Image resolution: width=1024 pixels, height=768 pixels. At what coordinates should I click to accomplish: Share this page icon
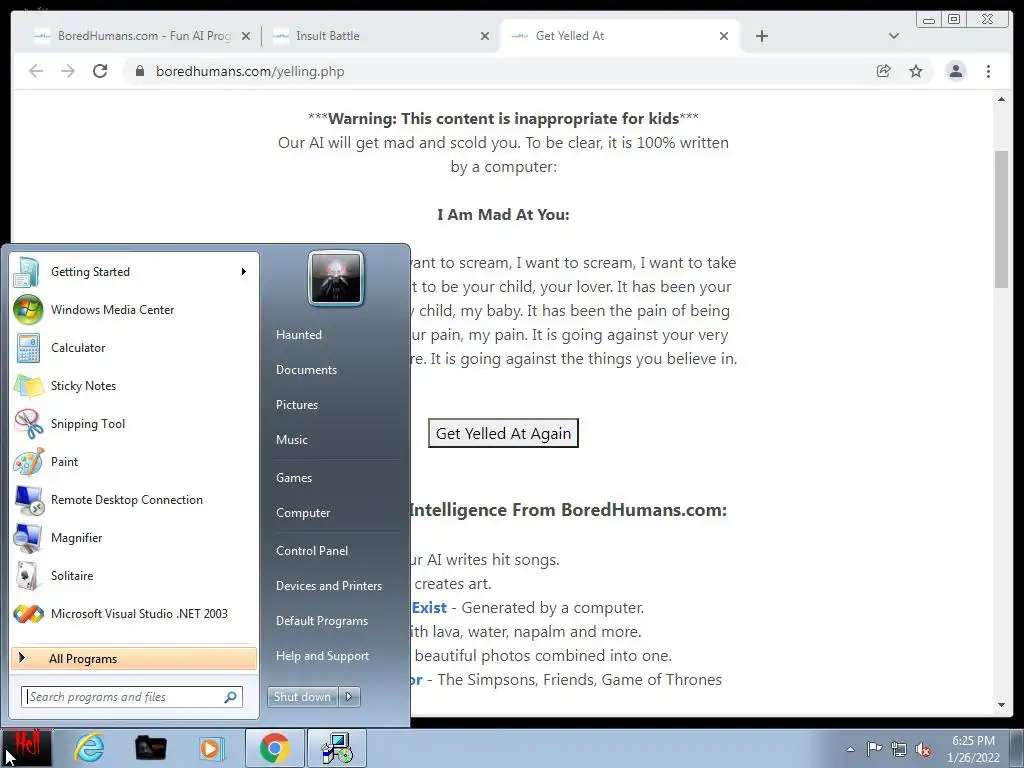[884, 71]
